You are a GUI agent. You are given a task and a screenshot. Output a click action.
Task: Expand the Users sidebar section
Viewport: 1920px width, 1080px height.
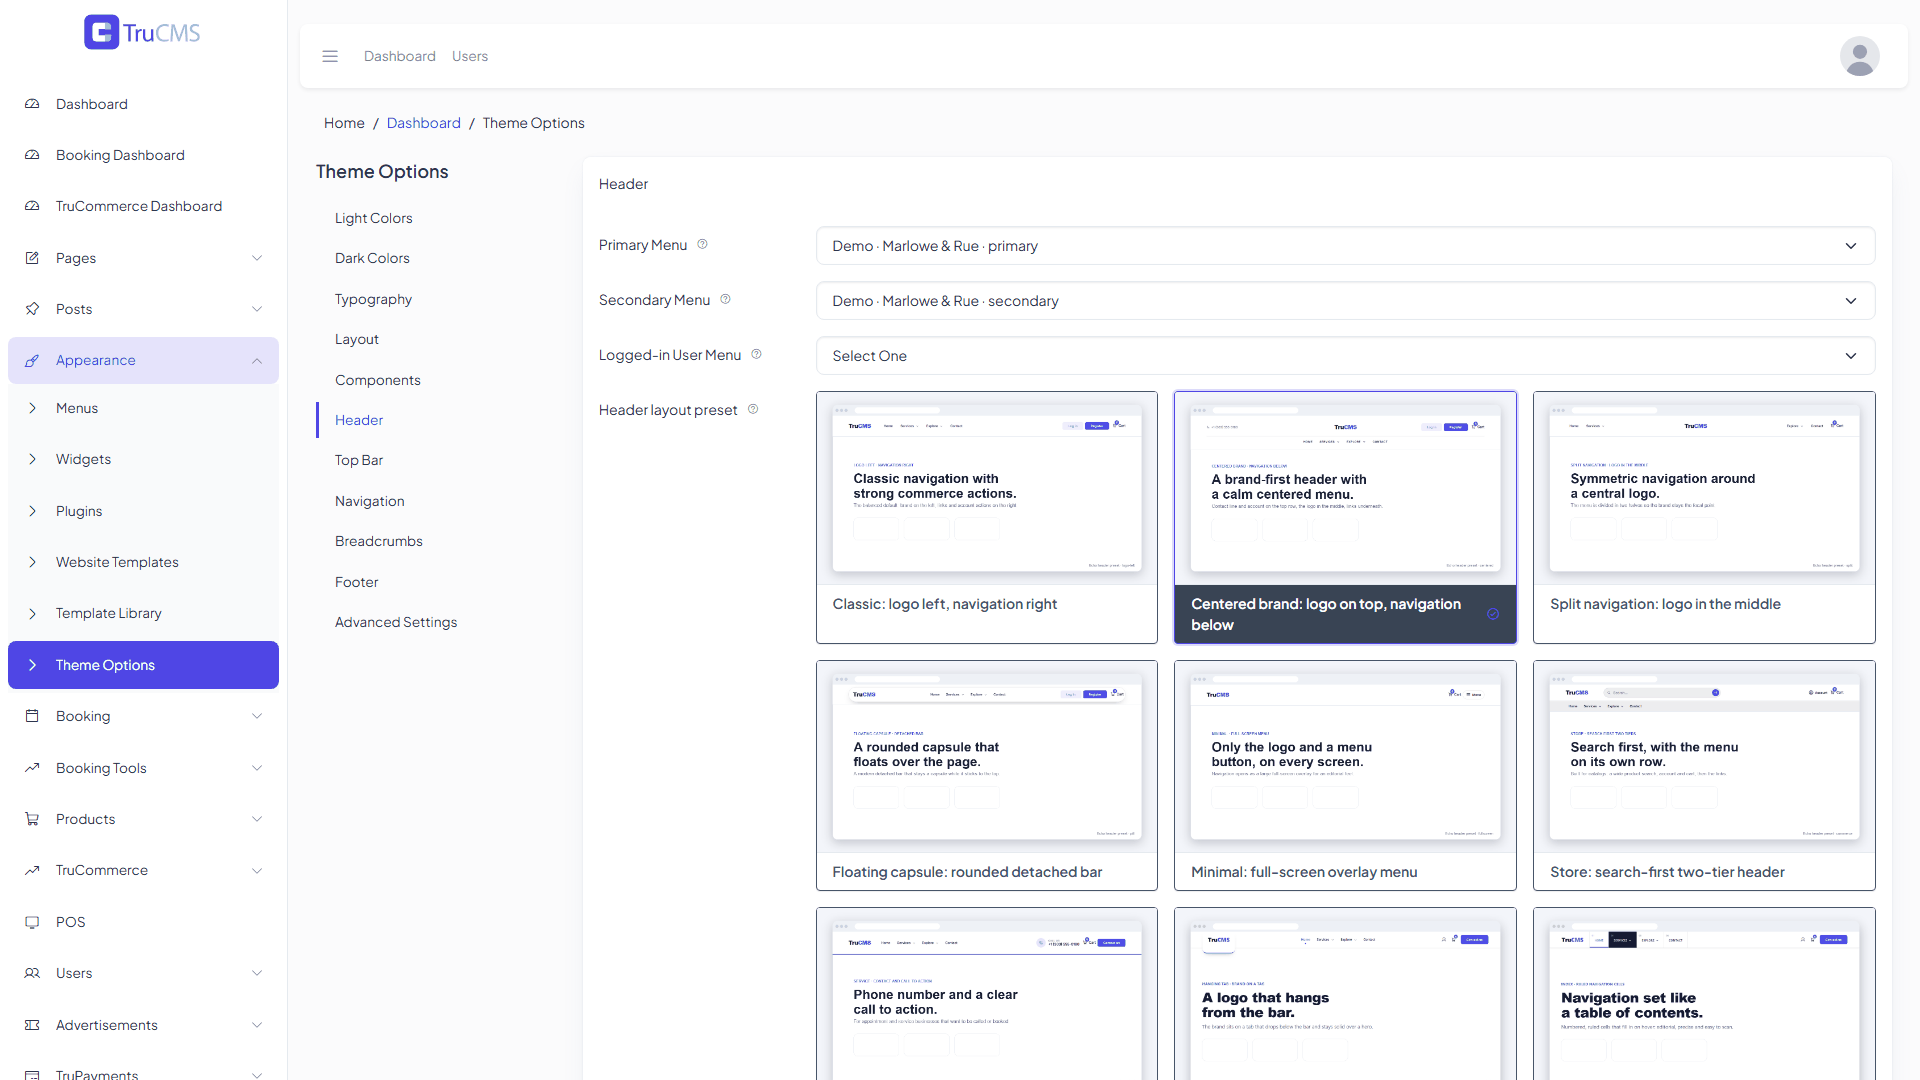click(x=257, y=973)
